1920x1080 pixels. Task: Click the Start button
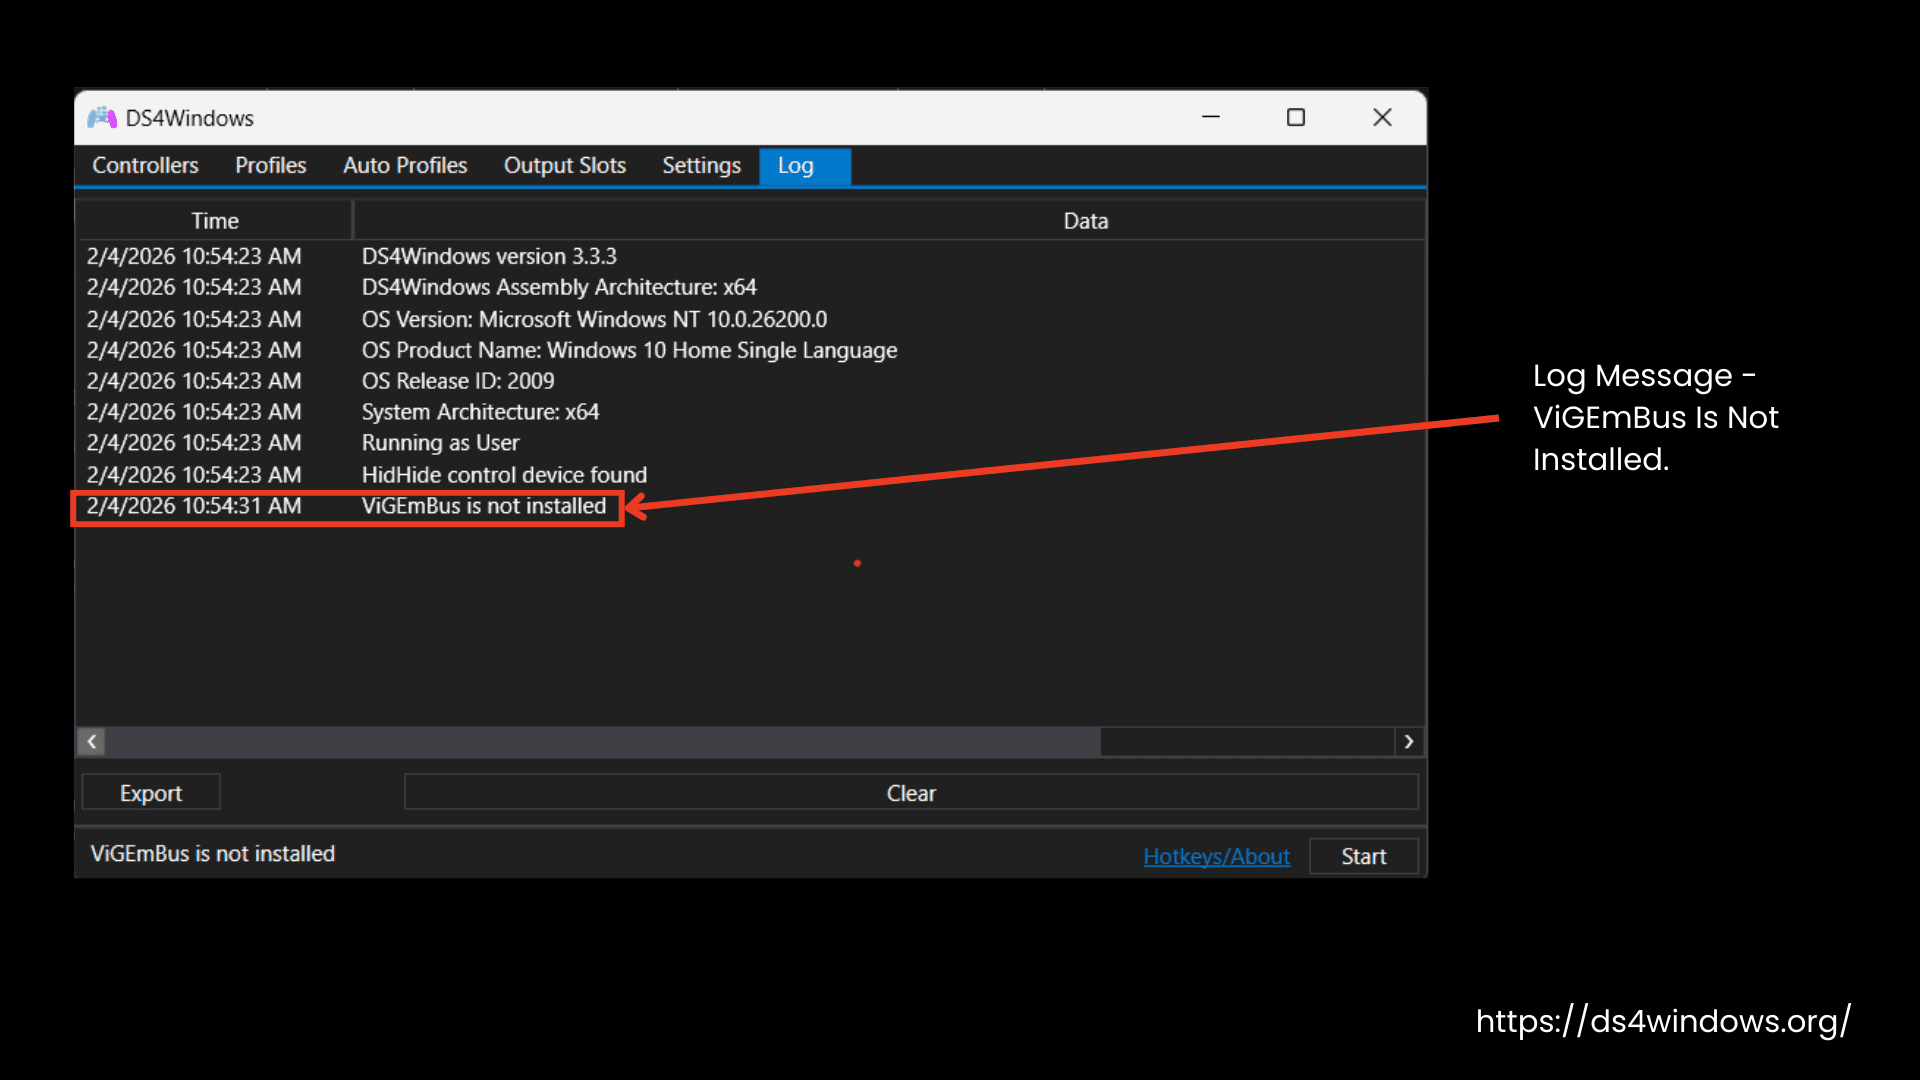click(x=1363, y=857)
